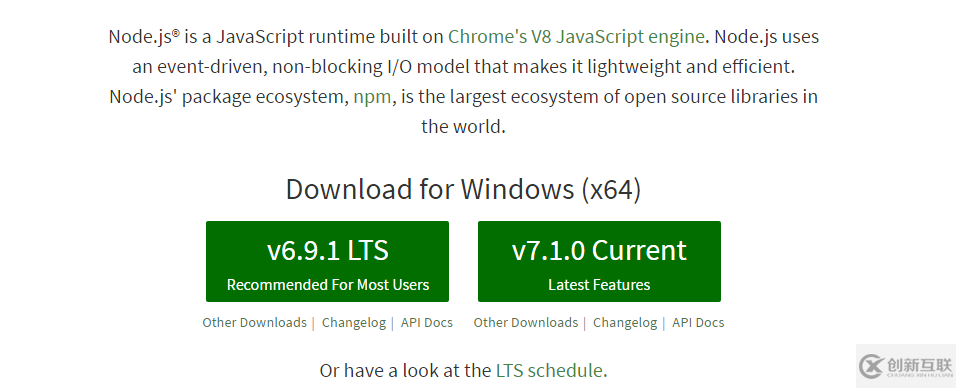Click the 创新互联 watermark text

click(x=919, y=365)
